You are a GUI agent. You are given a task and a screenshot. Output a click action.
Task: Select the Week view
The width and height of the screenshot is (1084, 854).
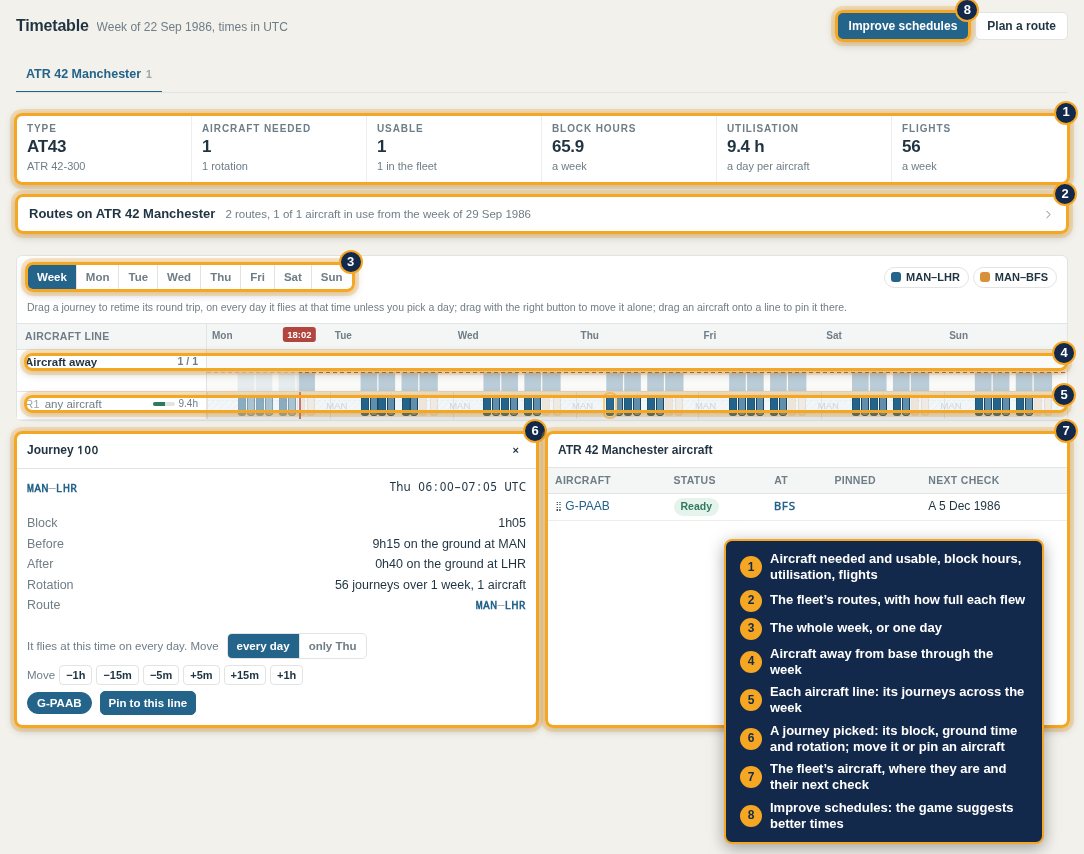pos(52,277)
